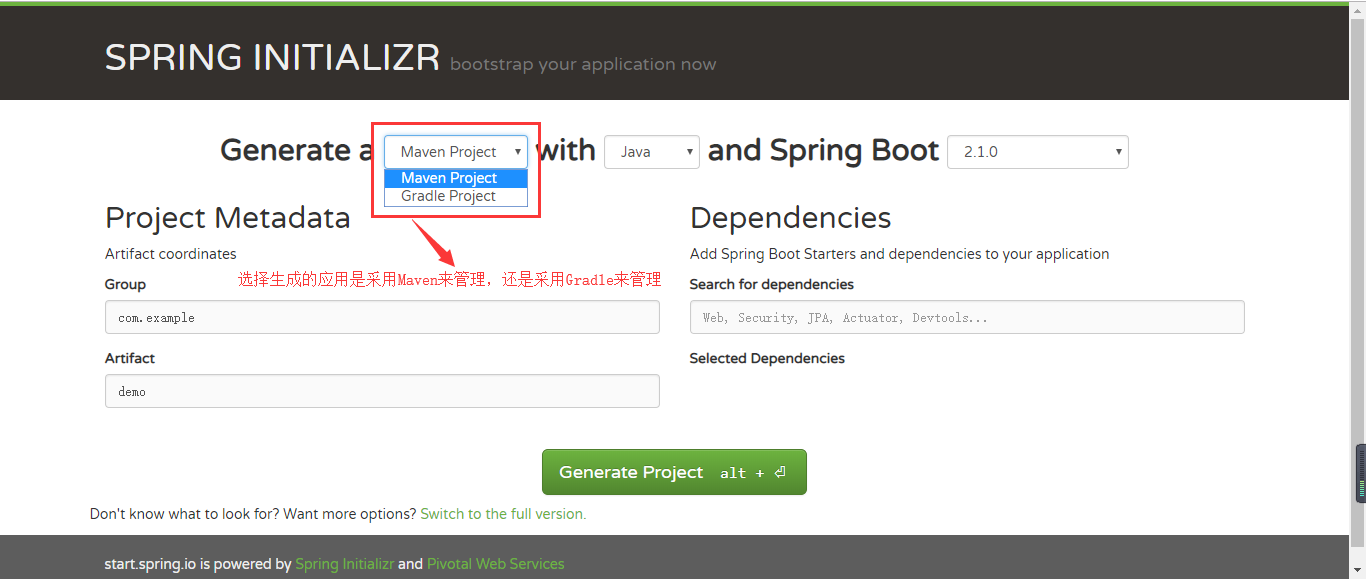Click the Selected Dependencies label
1366x579 pixels.
[767, 358]
